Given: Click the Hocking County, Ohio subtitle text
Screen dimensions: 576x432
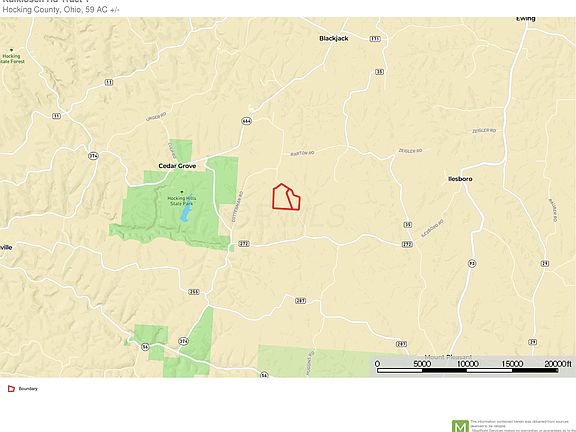Looking at the screenshot, I should (61, 10).
